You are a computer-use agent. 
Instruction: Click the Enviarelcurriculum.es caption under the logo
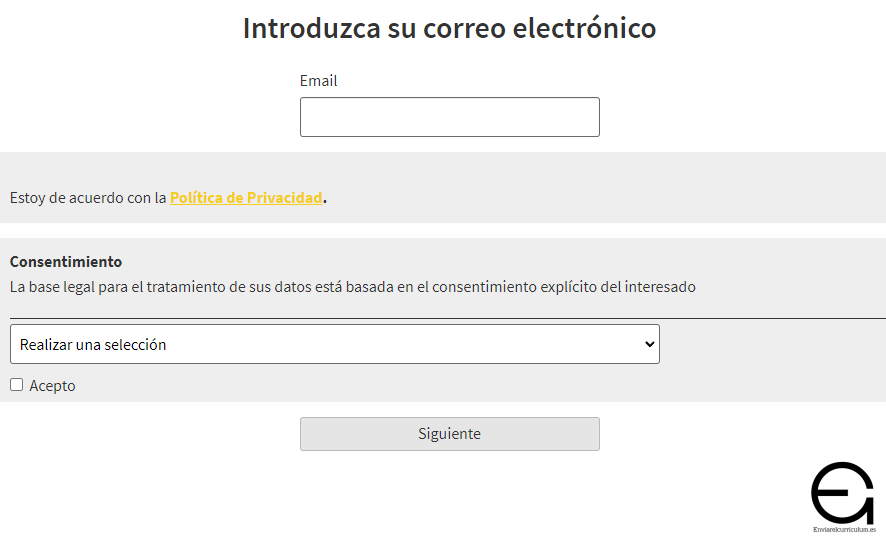pos(844,529)
